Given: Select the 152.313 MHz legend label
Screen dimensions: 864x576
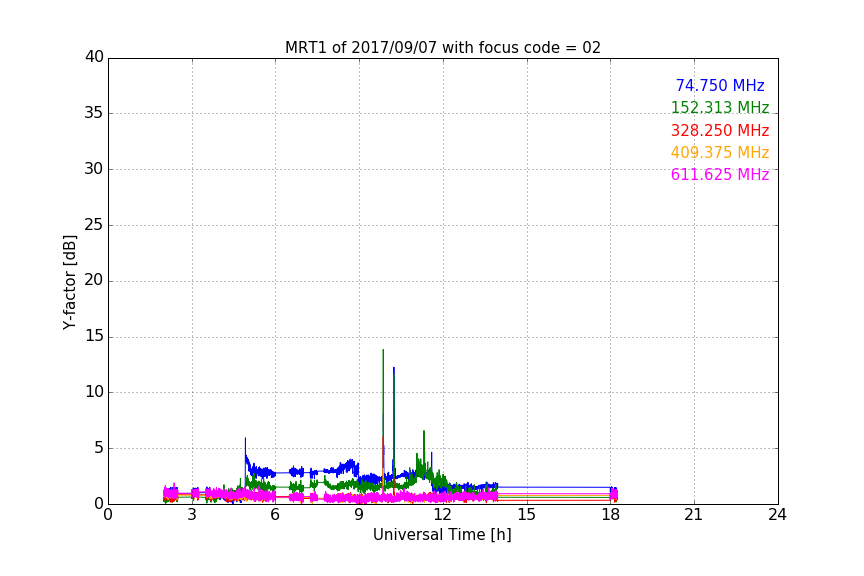Looking at the screenshot, I should click(720, 108).
